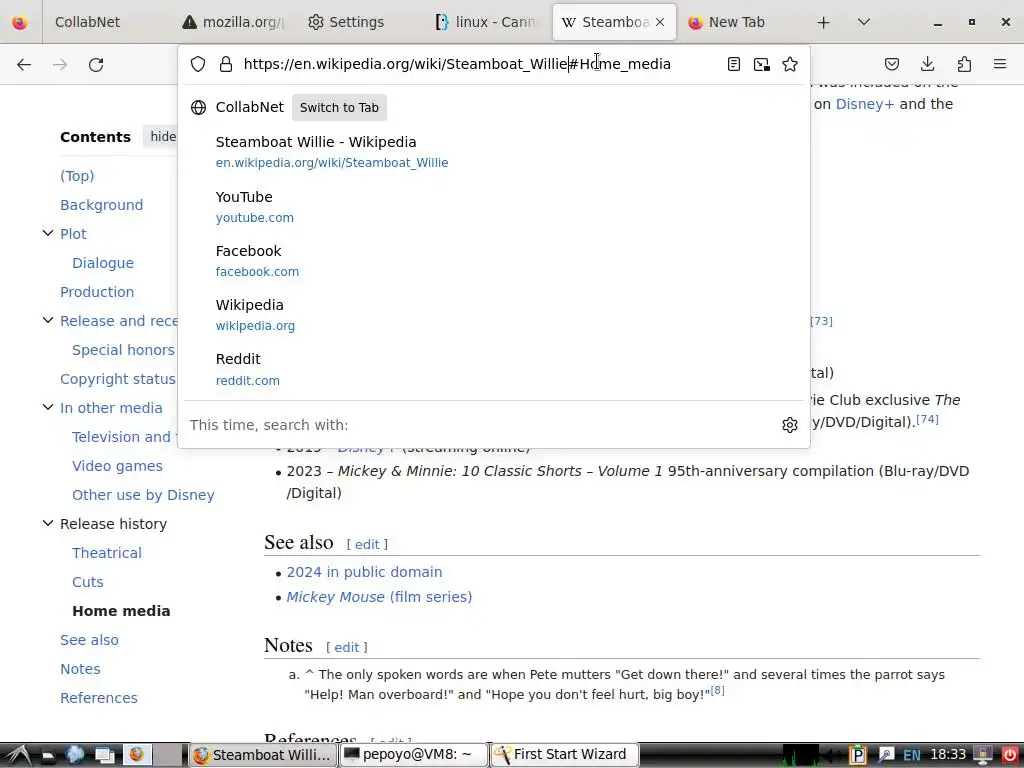Close the Steamboat Willie tab

click(660, 22)
